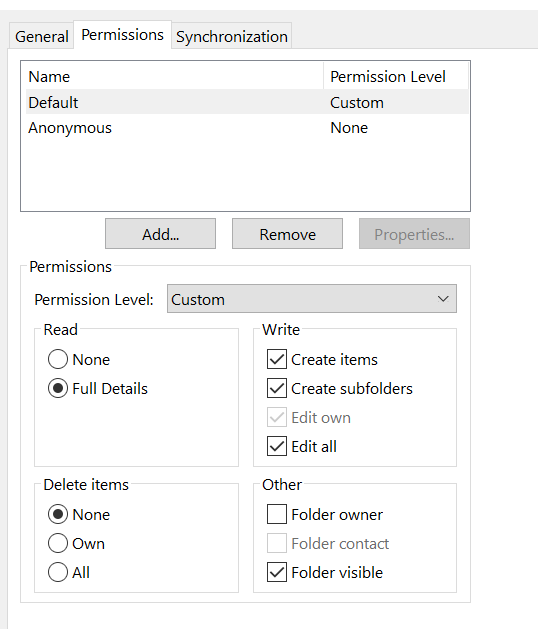538x629 pixels.
Task: Open the Synchronization tab
Action: tap(232, 37)
